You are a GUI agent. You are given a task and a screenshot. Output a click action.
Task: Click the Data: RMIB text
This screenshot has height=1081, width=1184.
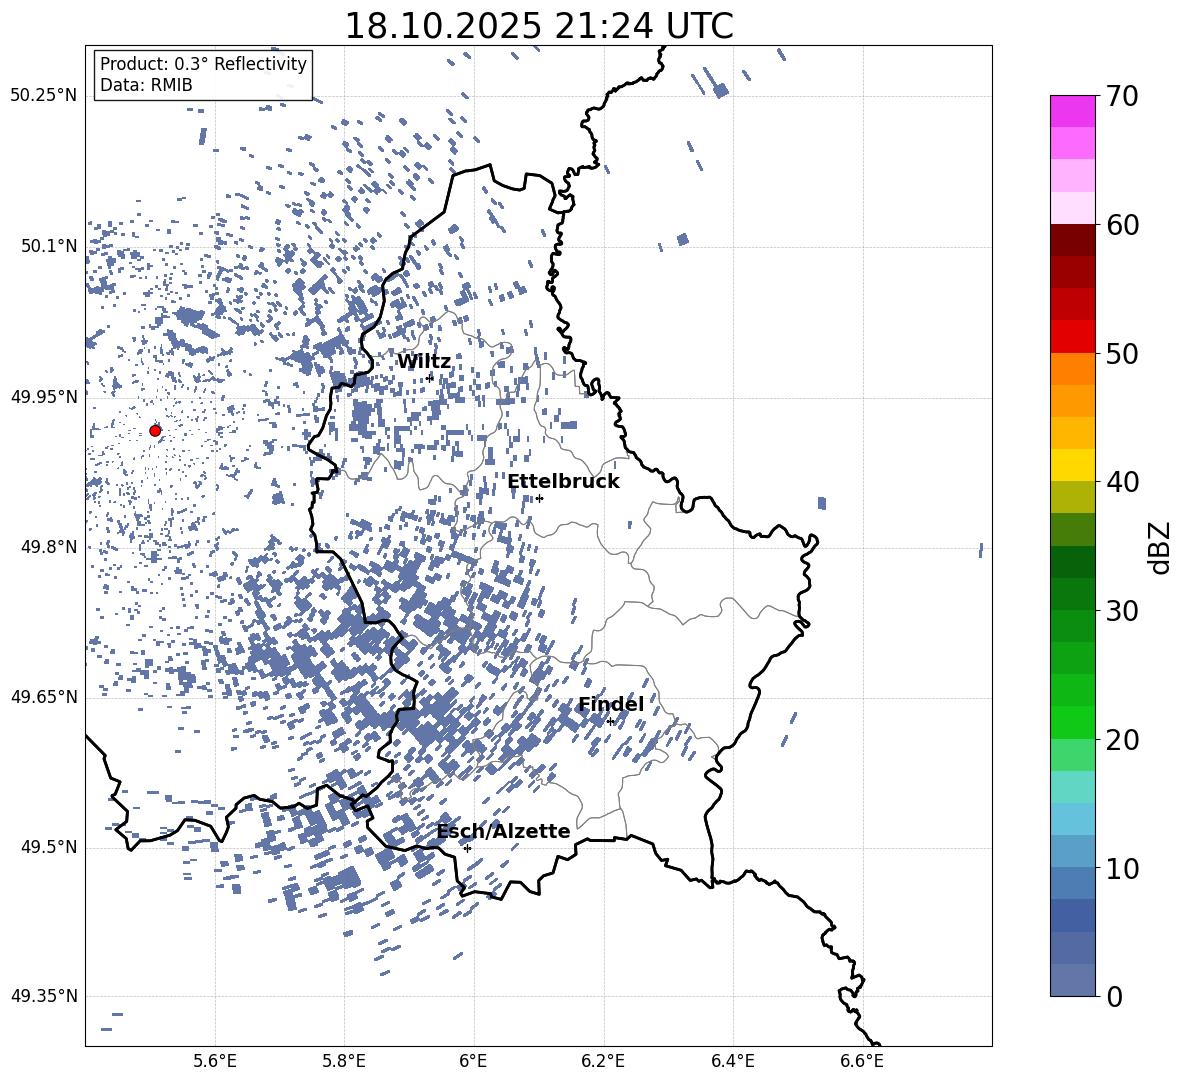click(146, 85)
